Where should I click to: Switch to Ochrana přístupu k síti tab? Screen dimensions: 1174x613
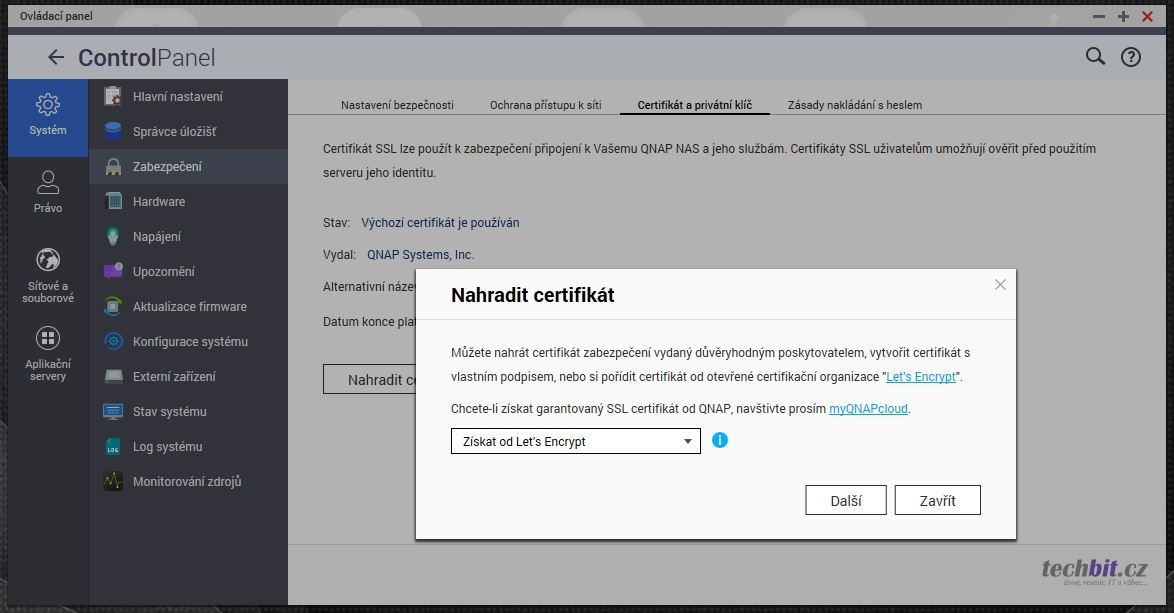(x=545, y=105)
